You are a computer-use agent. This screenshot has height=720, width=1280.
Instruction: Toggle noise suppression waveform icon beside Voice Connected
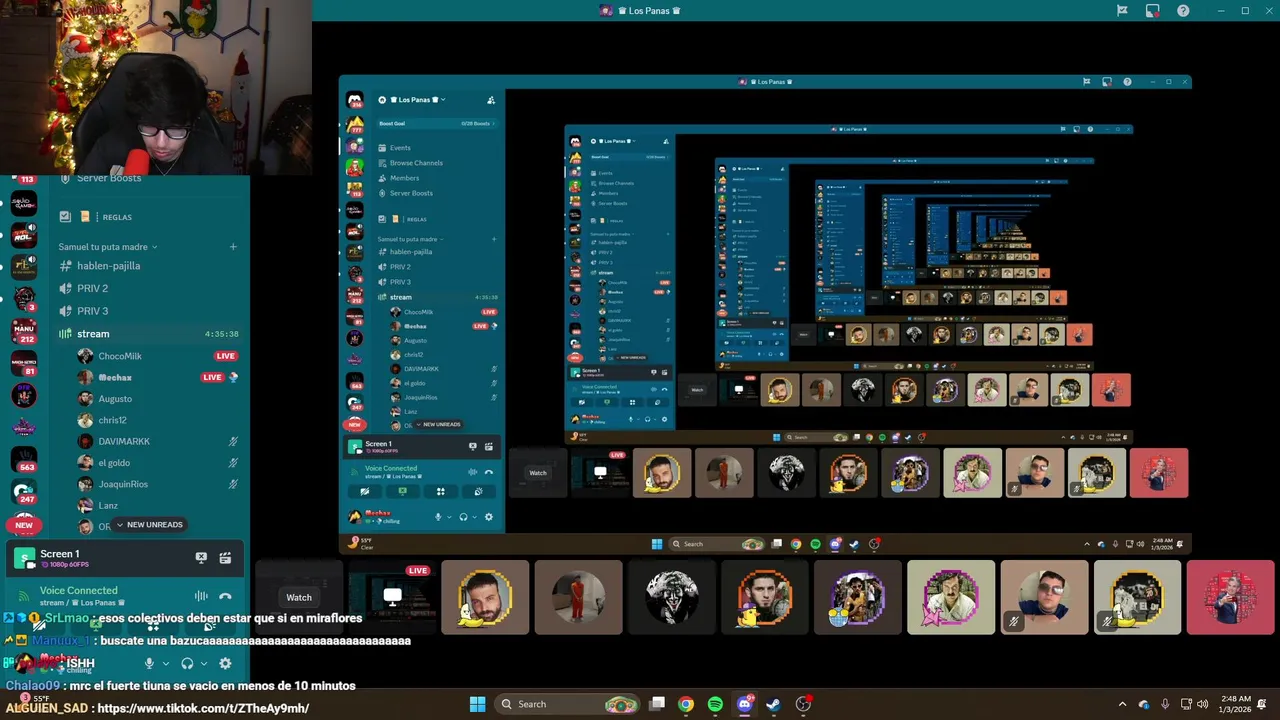pyautogui.click(x=201, y=596)
